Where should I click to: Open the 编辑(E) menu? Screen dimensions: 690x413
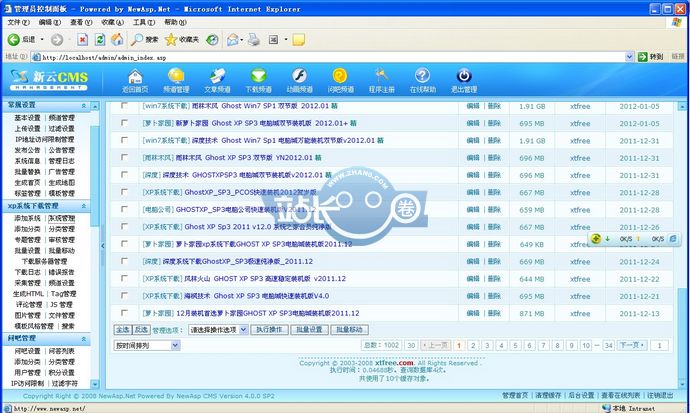coord(49,22)
